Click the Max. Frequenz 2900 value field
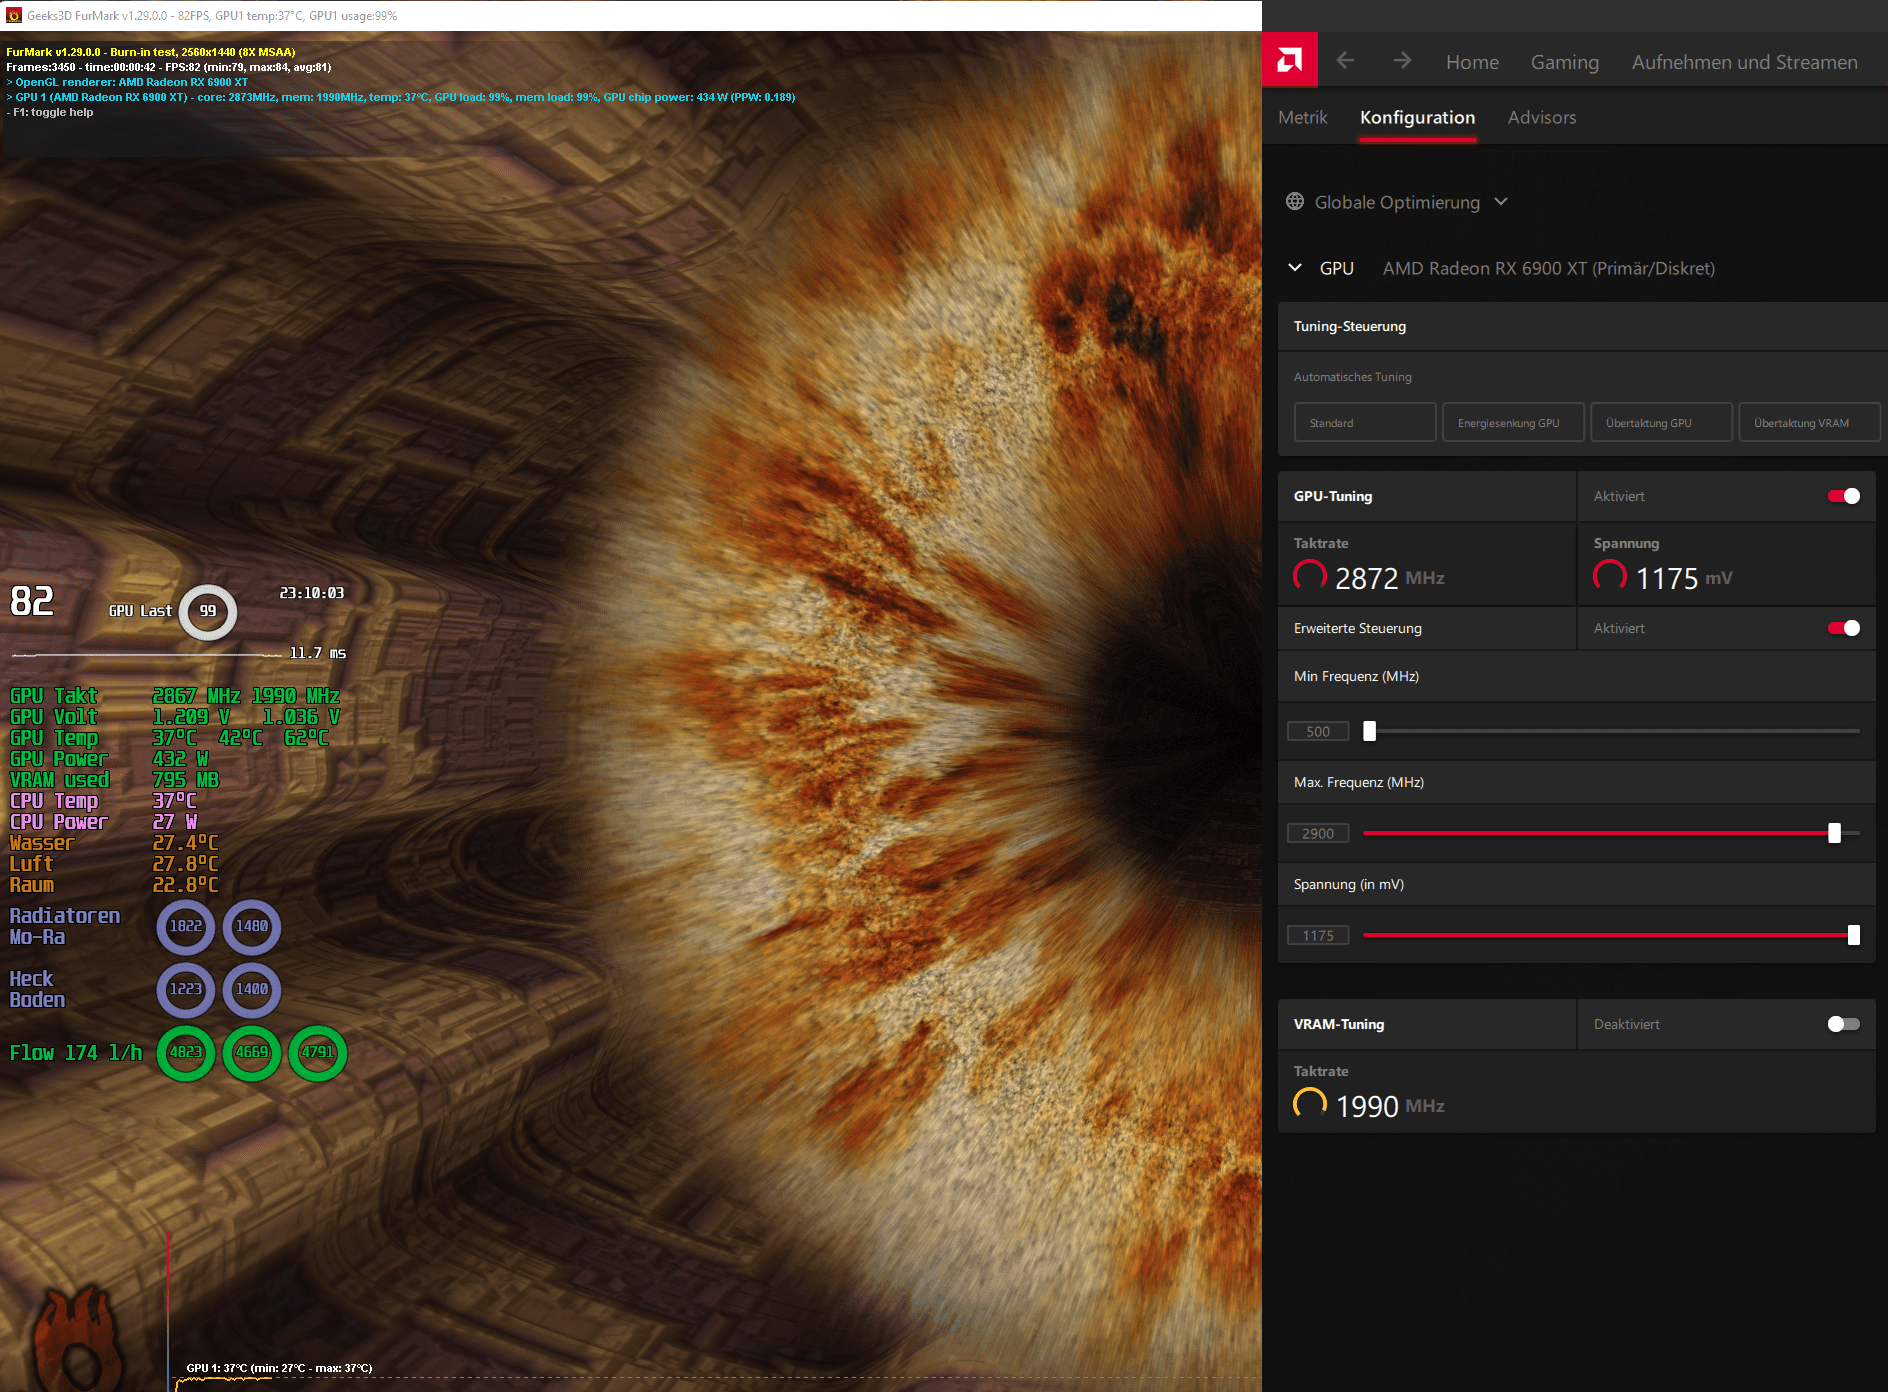 [1318, 833]
